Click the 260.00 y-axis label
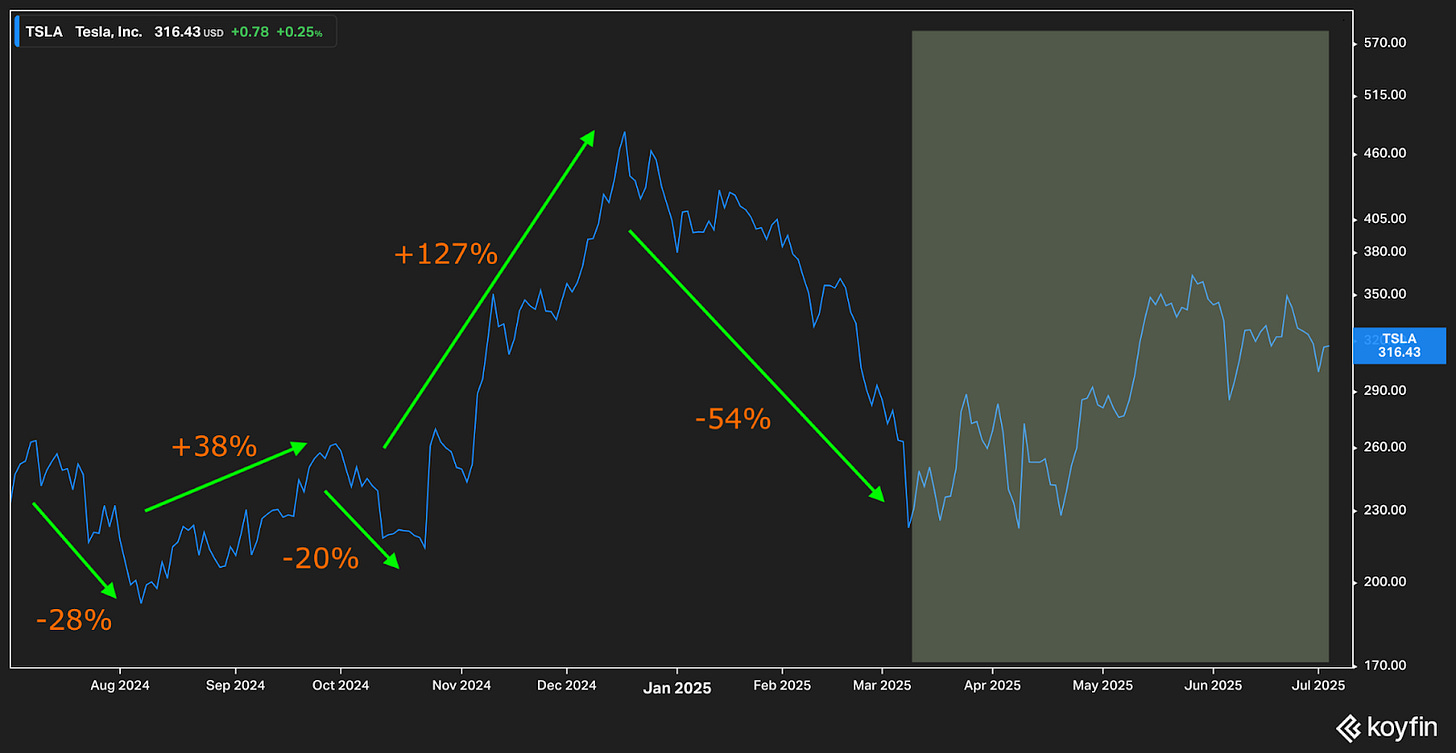This screenshot has width=1456, height=753. point(1385,448)
